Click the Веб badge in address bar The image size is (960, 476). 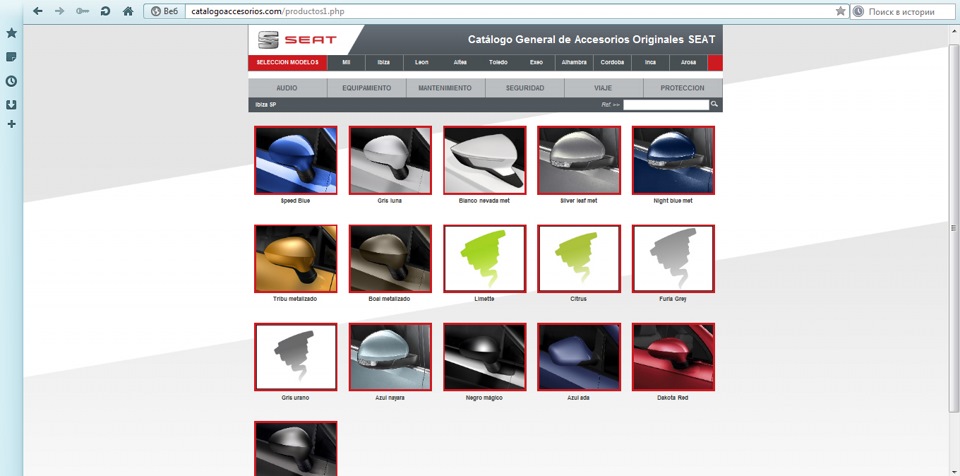point(164,11)
